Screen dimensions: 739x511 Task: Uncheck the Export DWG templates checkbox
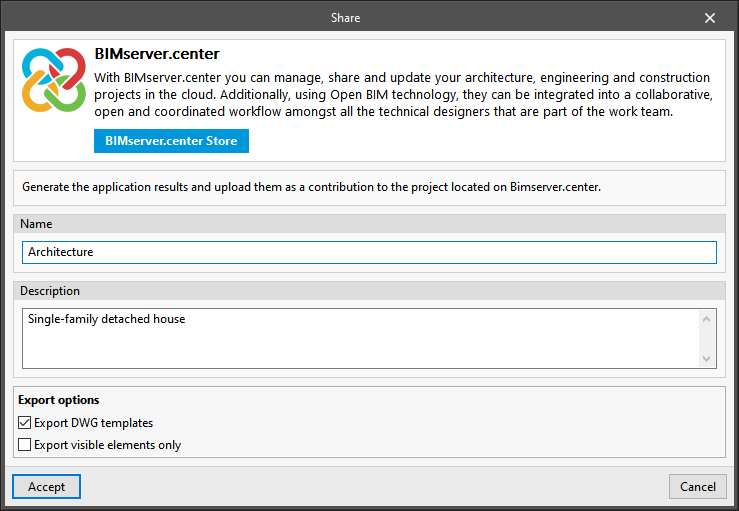coord(25,423)
